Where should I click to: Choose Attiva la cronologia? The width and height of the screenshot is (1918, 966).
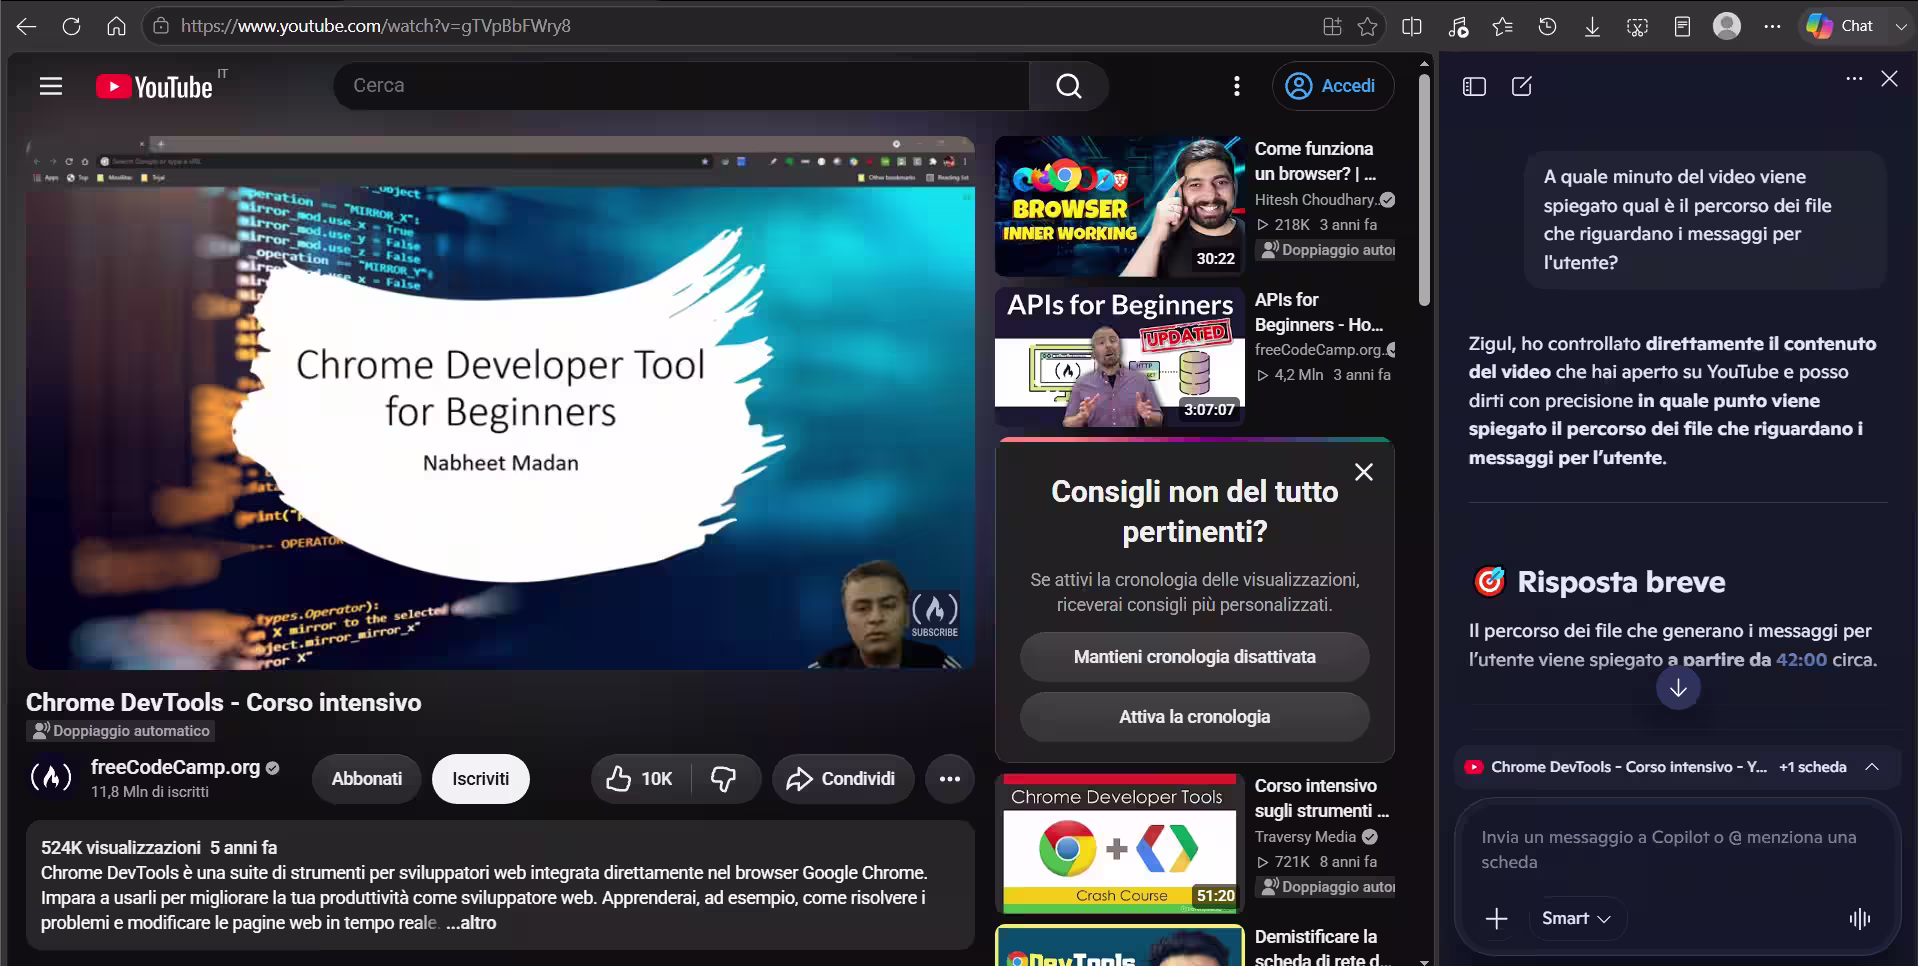[x=1195, y=717]
